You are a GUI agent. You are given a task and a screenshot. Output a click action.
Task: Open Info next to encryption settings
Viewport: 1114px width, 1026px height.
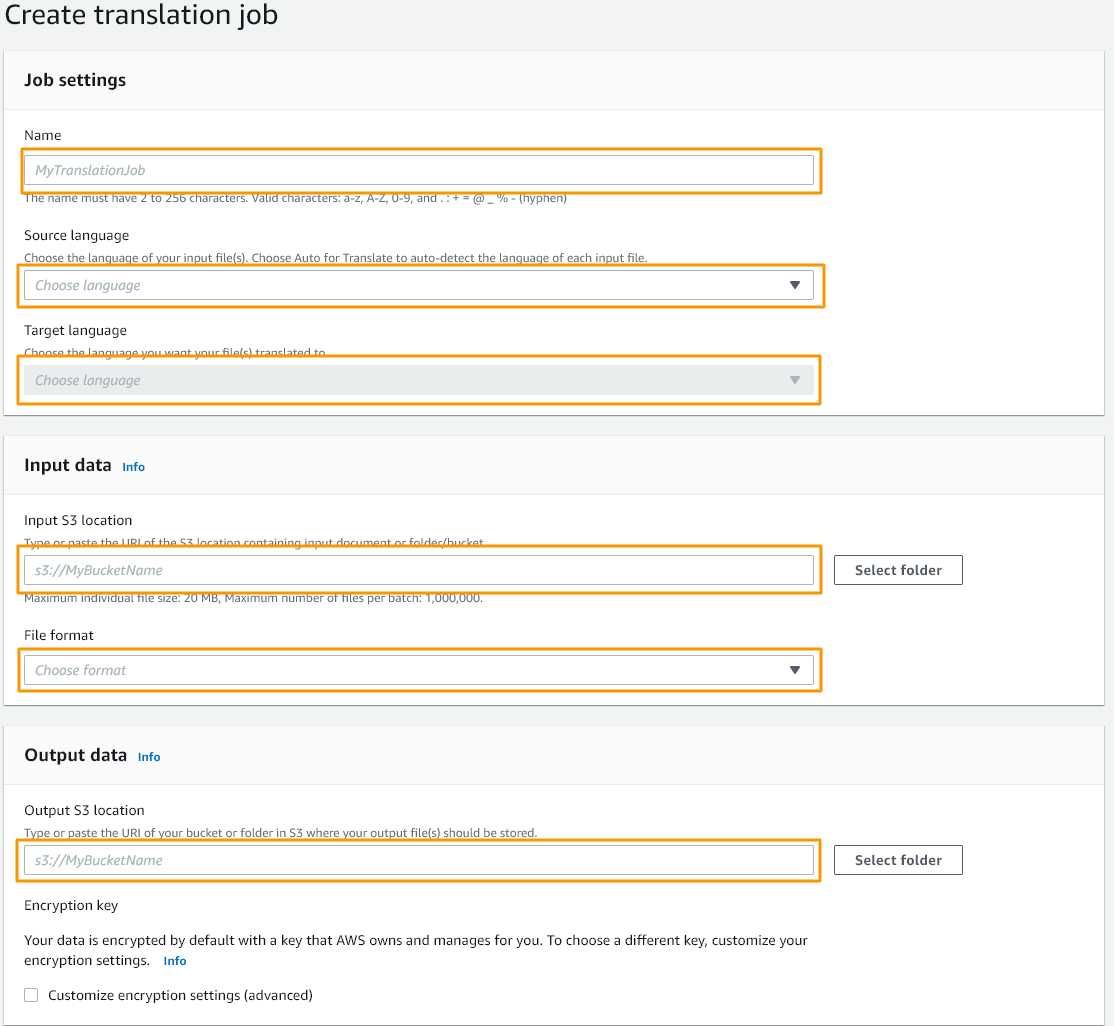(x=174, y=961)
